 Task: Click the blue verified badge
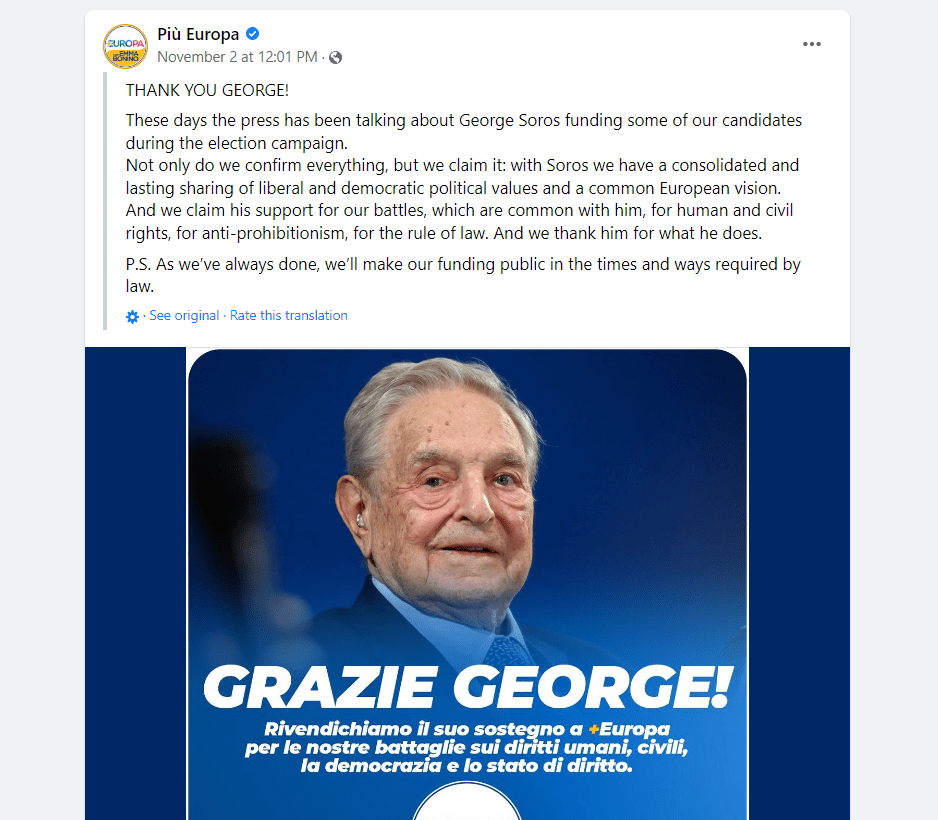pyautogui.click(x=253, y=35)
